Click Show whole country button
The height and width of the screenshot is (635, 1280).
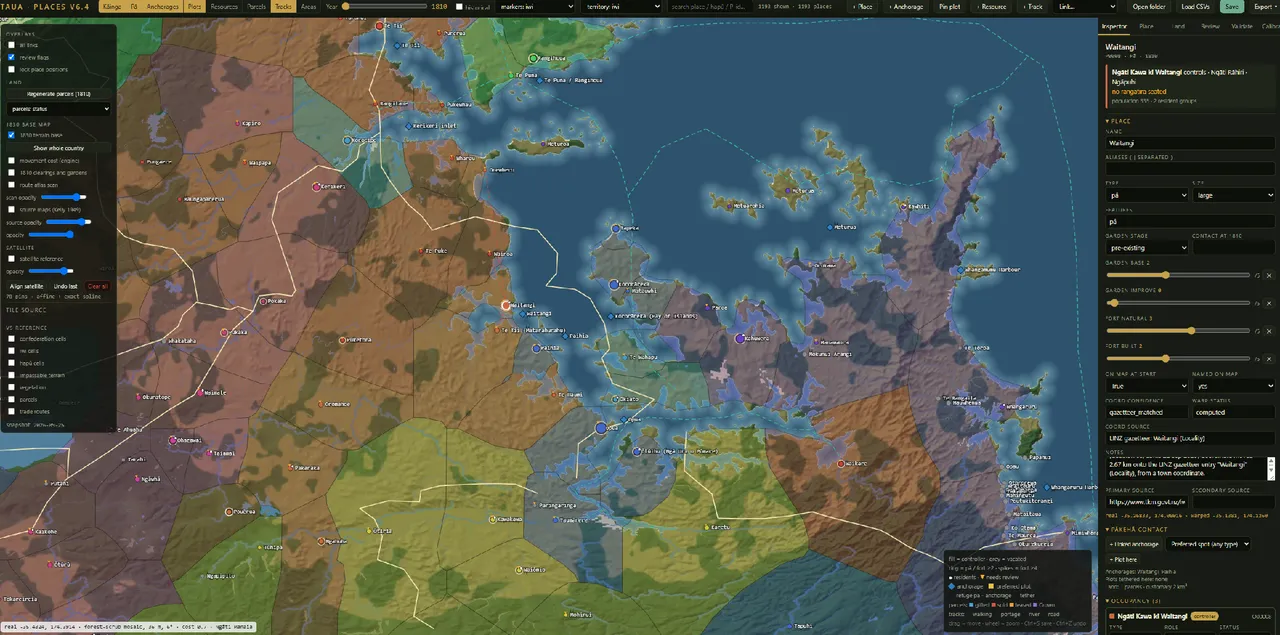click(x=58, y=148)
